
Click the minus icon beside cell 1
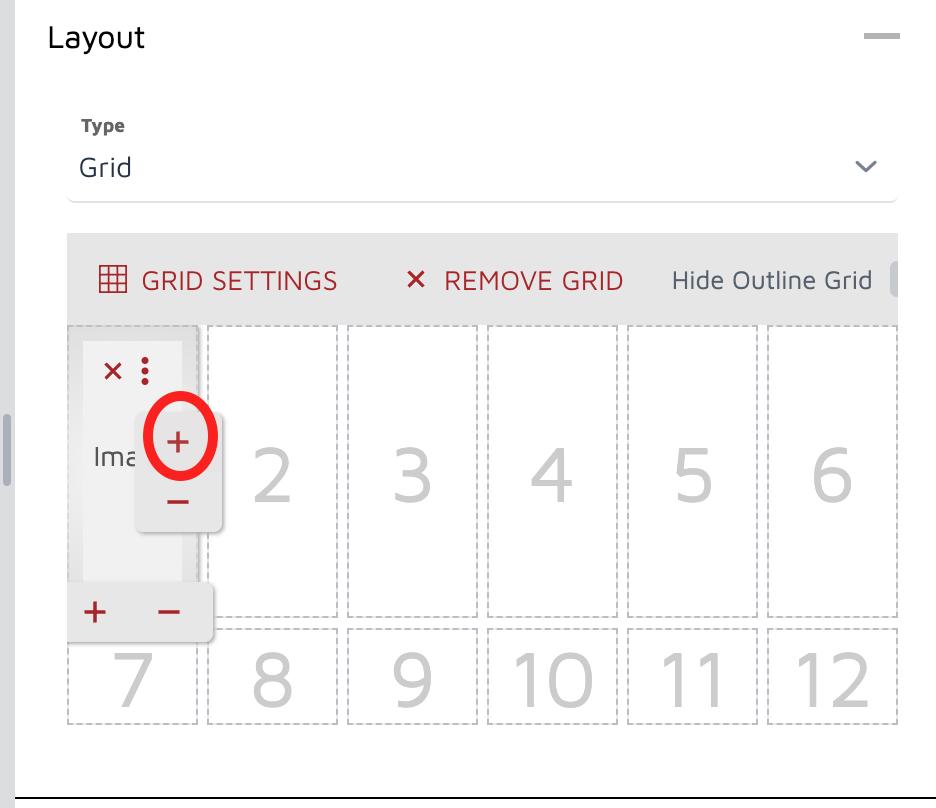(178, 501)
